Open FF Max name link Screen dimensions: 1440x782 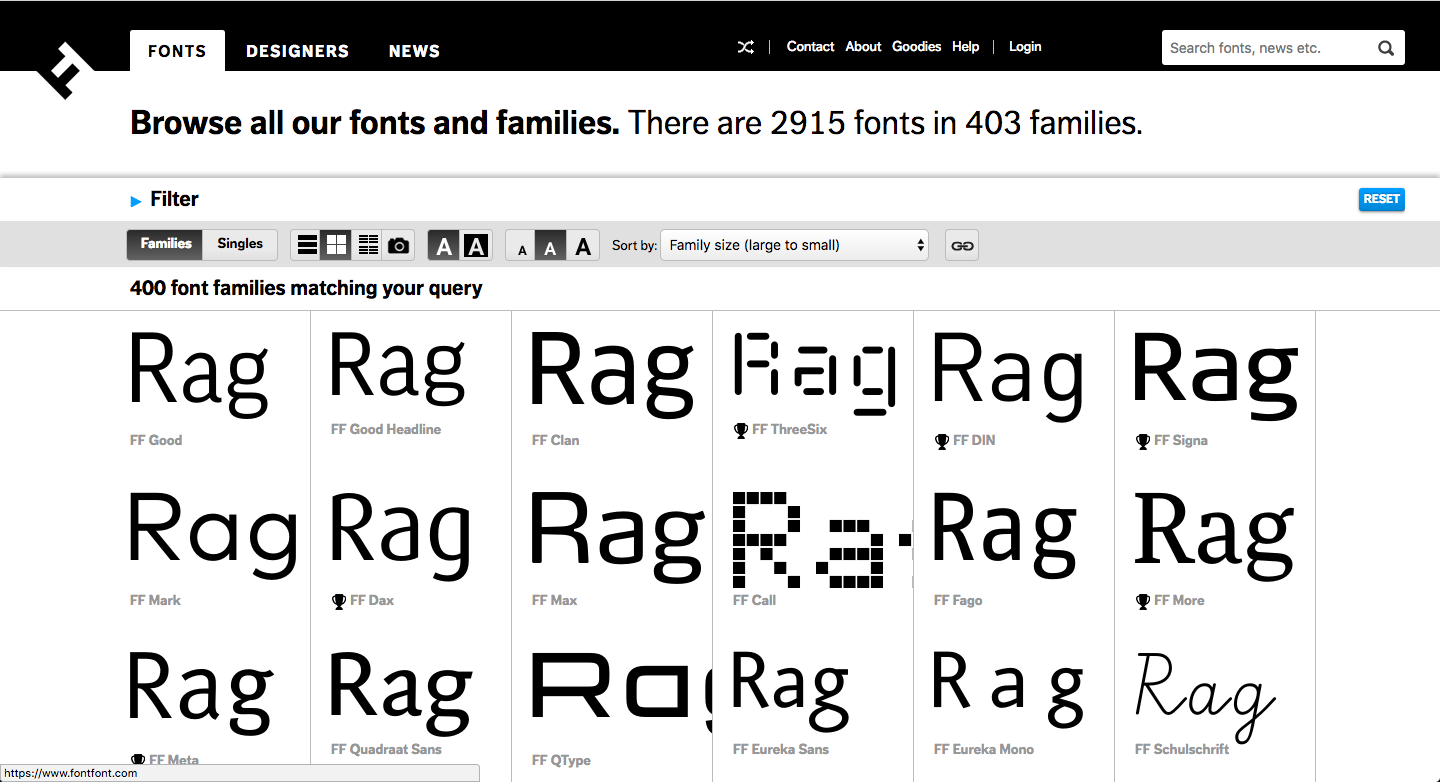pos(555,601)
